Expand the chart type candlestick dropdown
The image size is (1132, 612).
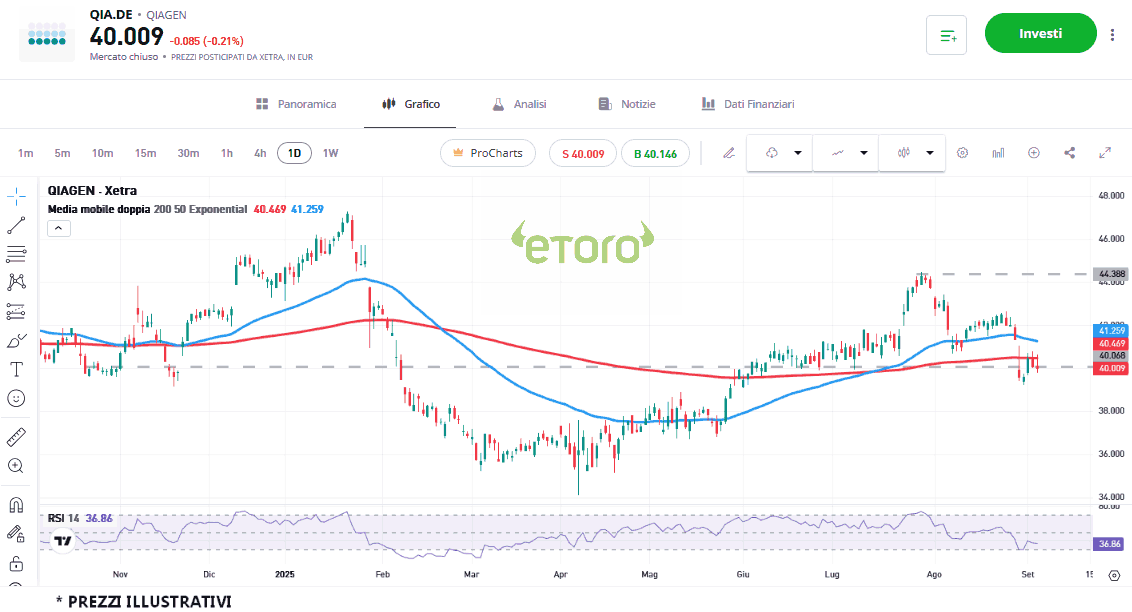coord(930,153)
